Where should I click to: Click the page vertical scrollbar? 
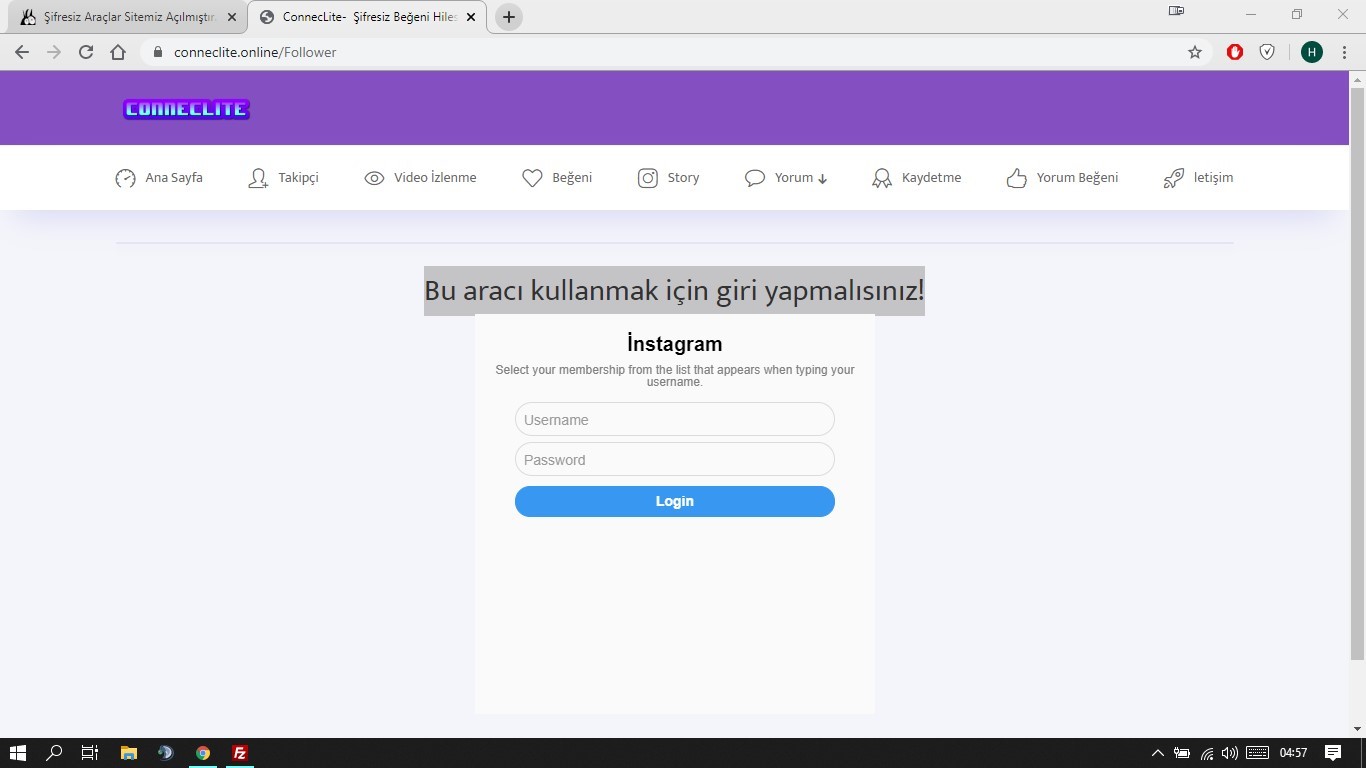(x=1357, y=373)
